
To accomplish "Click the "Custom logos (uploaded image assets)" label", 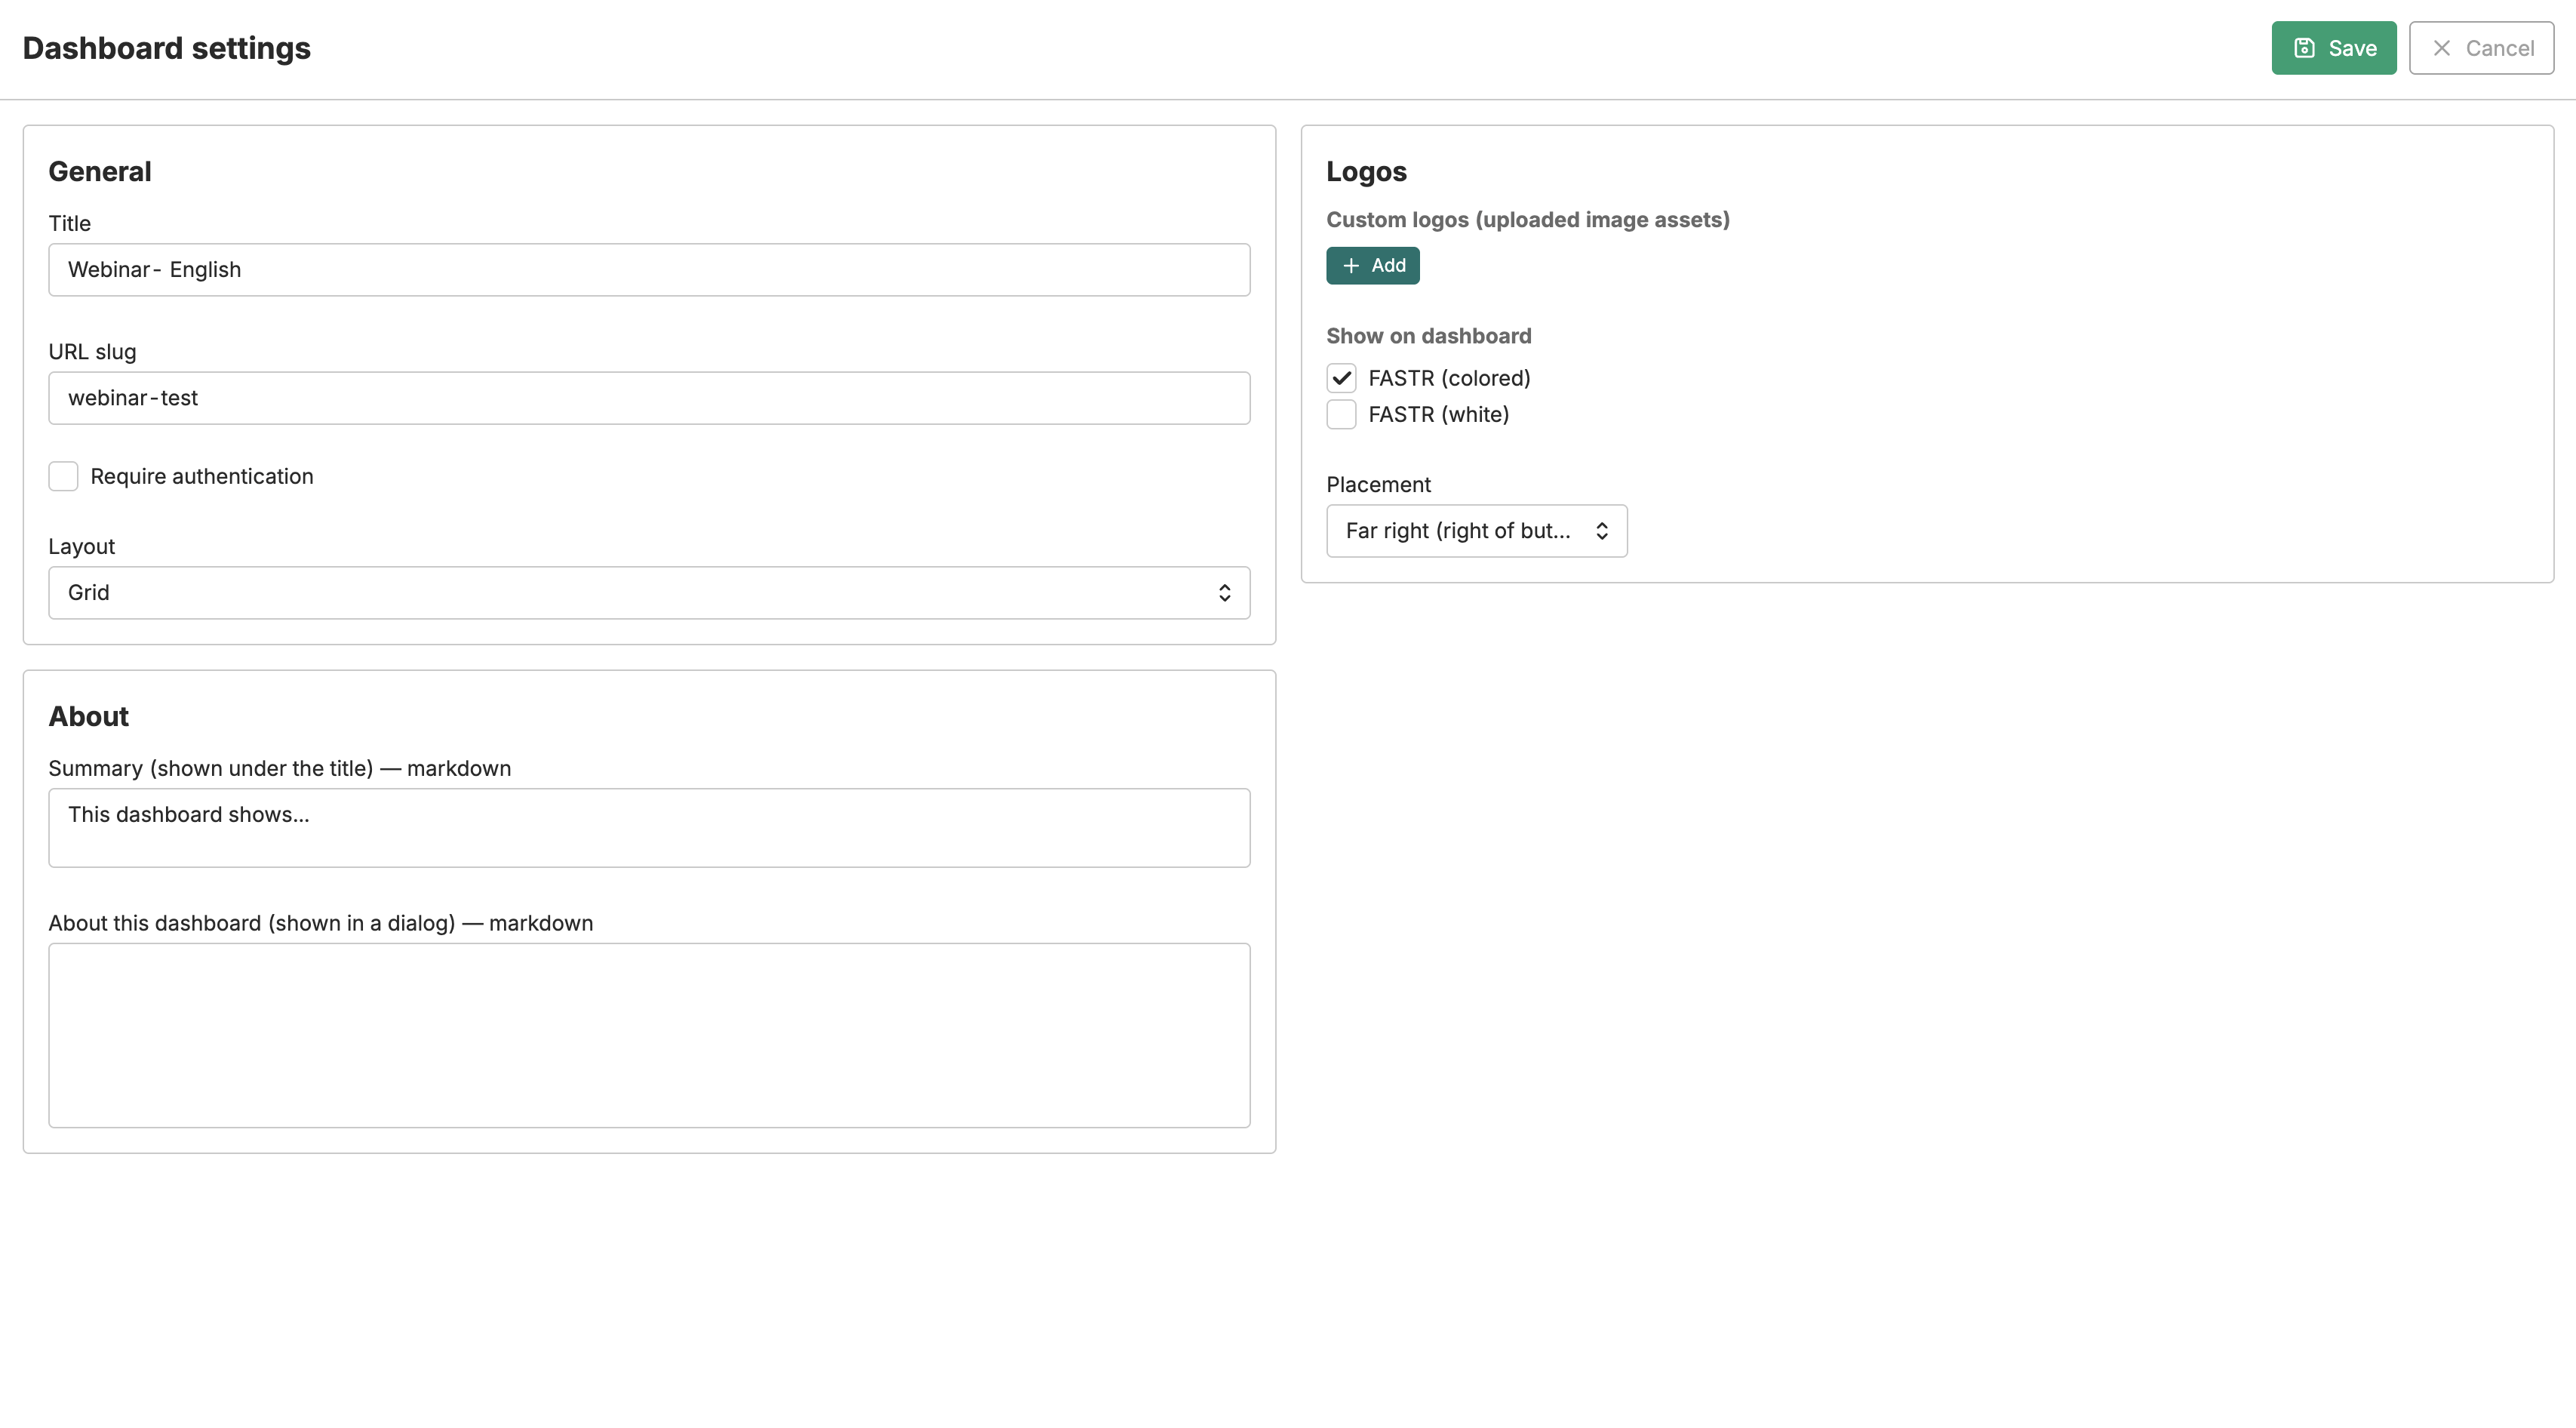I will pyautogui.click(x=1527, y=220).
